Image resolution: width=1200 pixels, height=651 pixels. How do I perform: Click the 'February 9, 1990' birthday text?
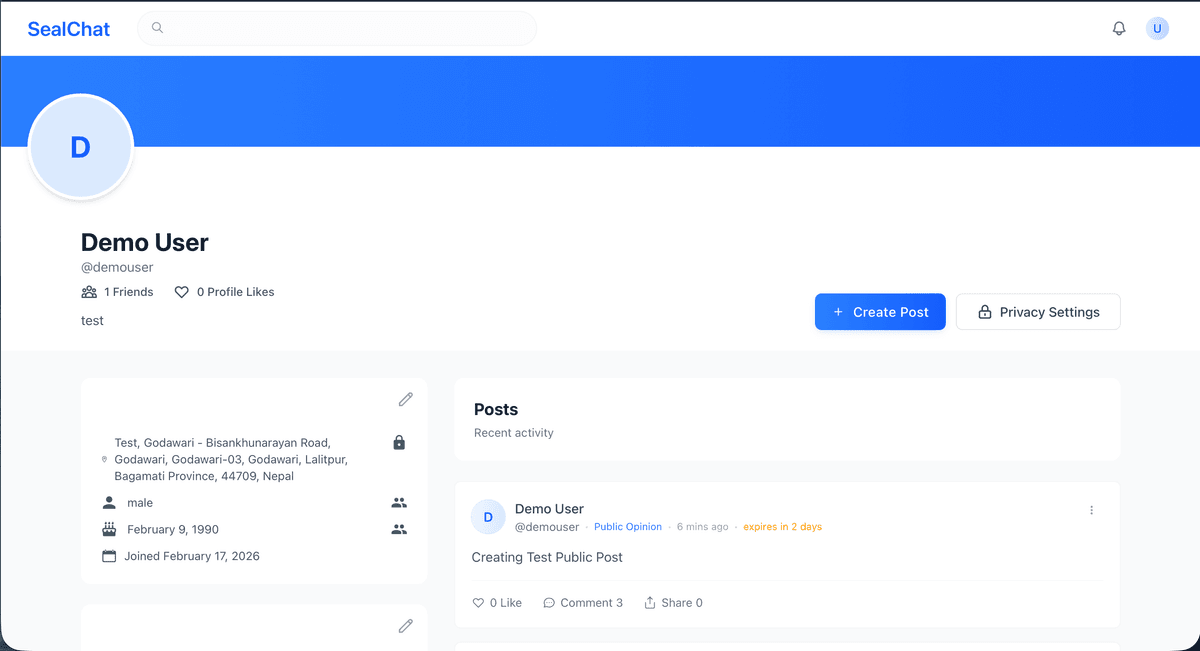click(x=173, y=529)
